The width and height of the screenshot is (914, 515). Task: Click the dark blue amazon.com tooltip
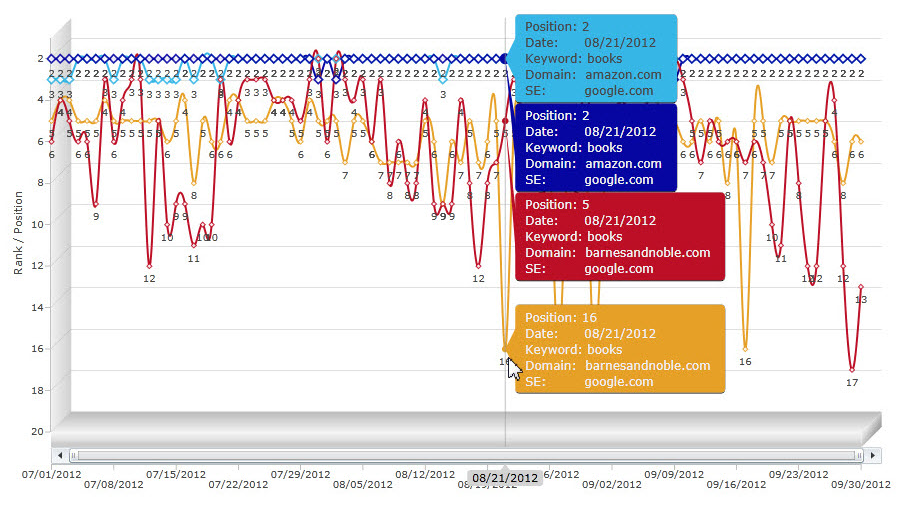click(x=596, y=147)
